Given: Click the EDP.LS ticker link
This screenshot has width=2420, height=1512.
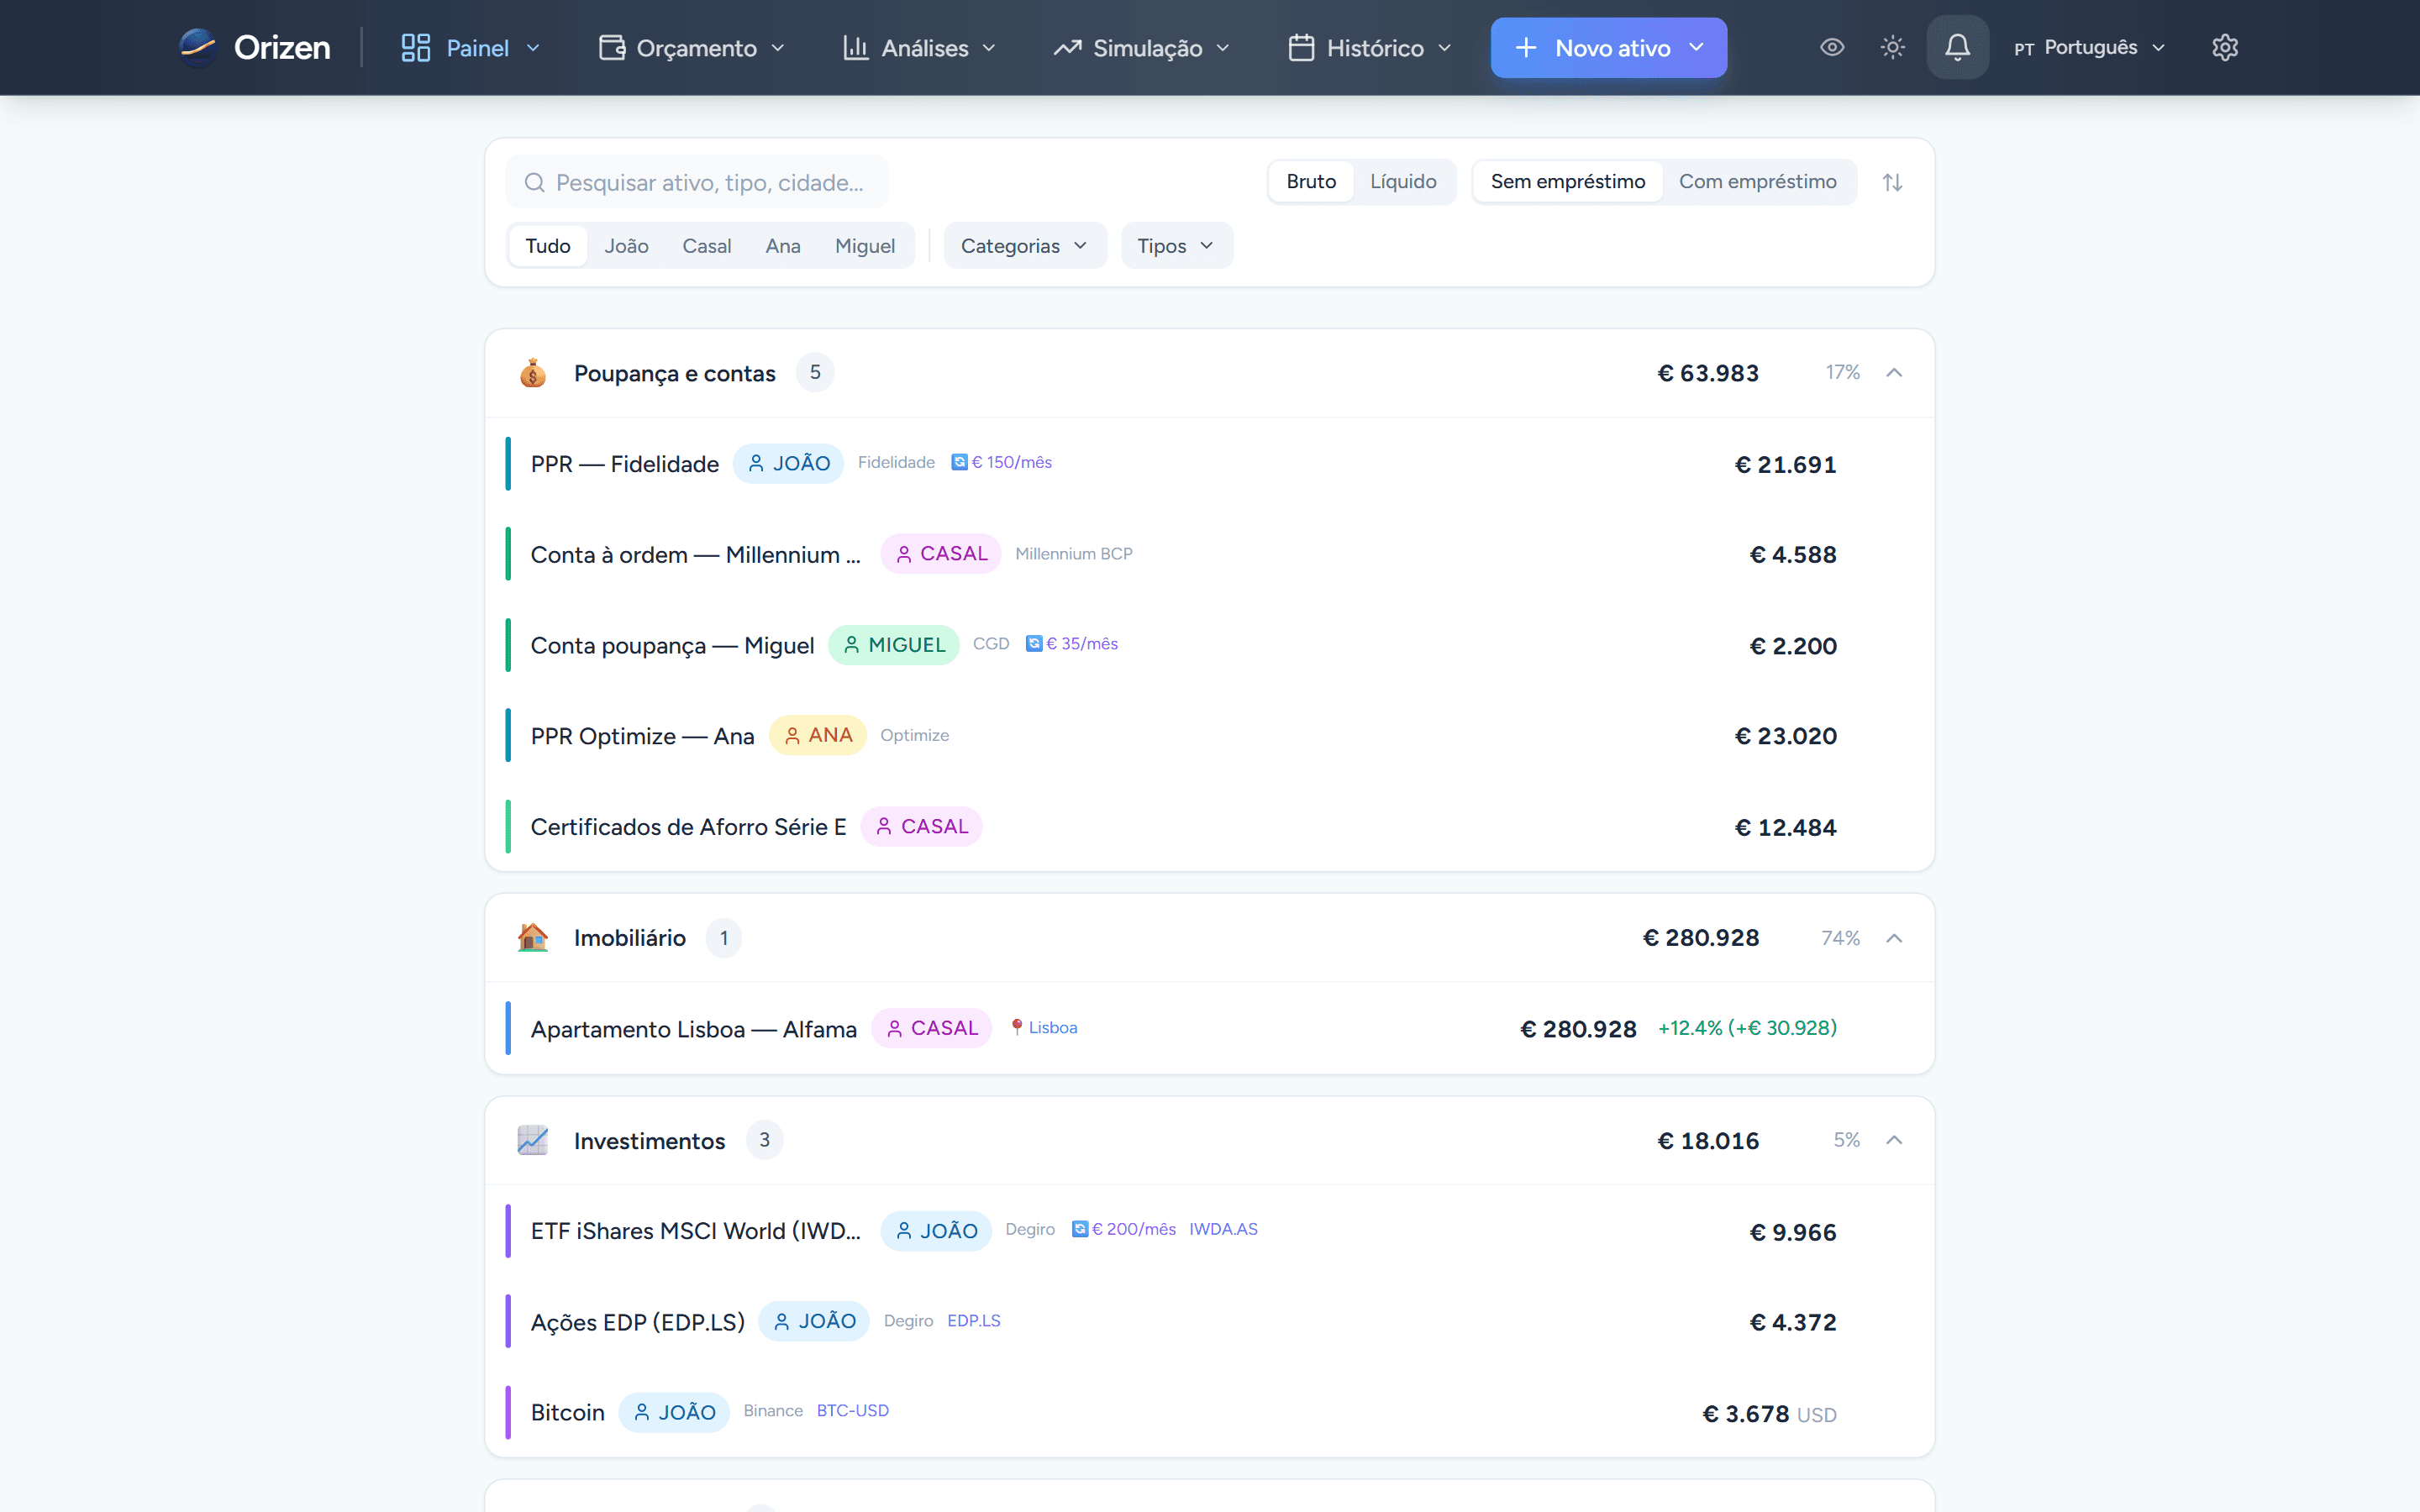Looking at the screenshot, I should [x=973, y=1320].
